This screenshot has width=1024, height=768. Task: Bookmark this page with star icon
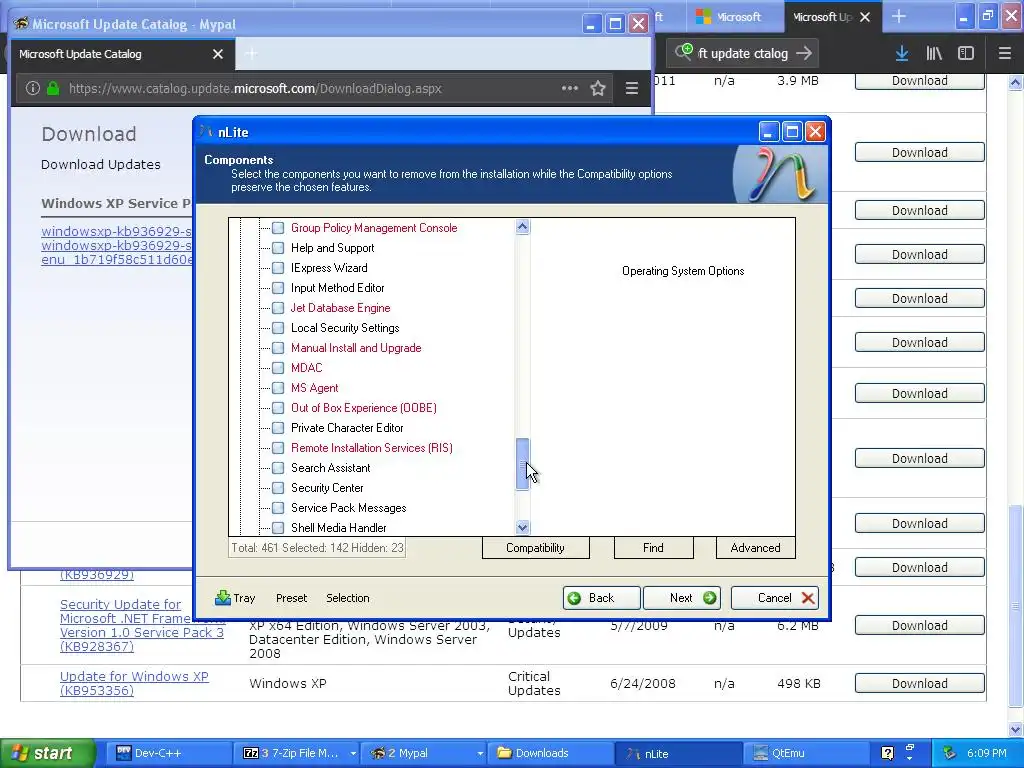click(x=598, y=88)
